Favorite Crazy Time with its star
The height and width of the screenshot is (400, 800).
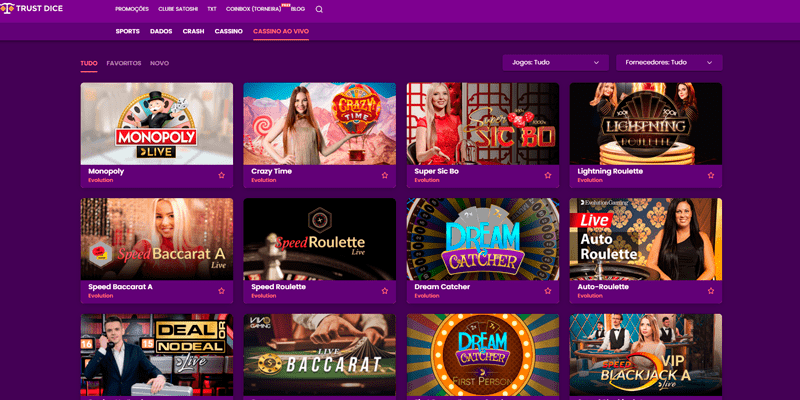(385, 175)
